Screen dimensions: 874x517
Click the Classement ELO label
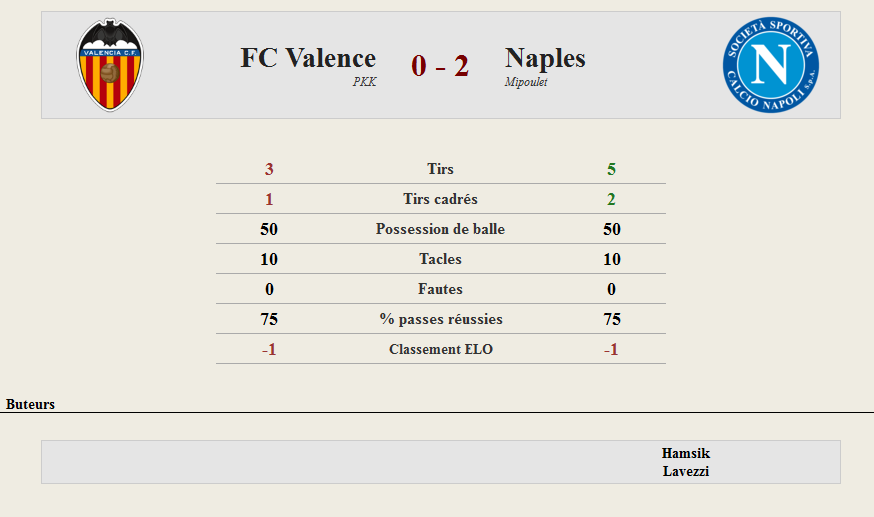click(x=441, y=349)
